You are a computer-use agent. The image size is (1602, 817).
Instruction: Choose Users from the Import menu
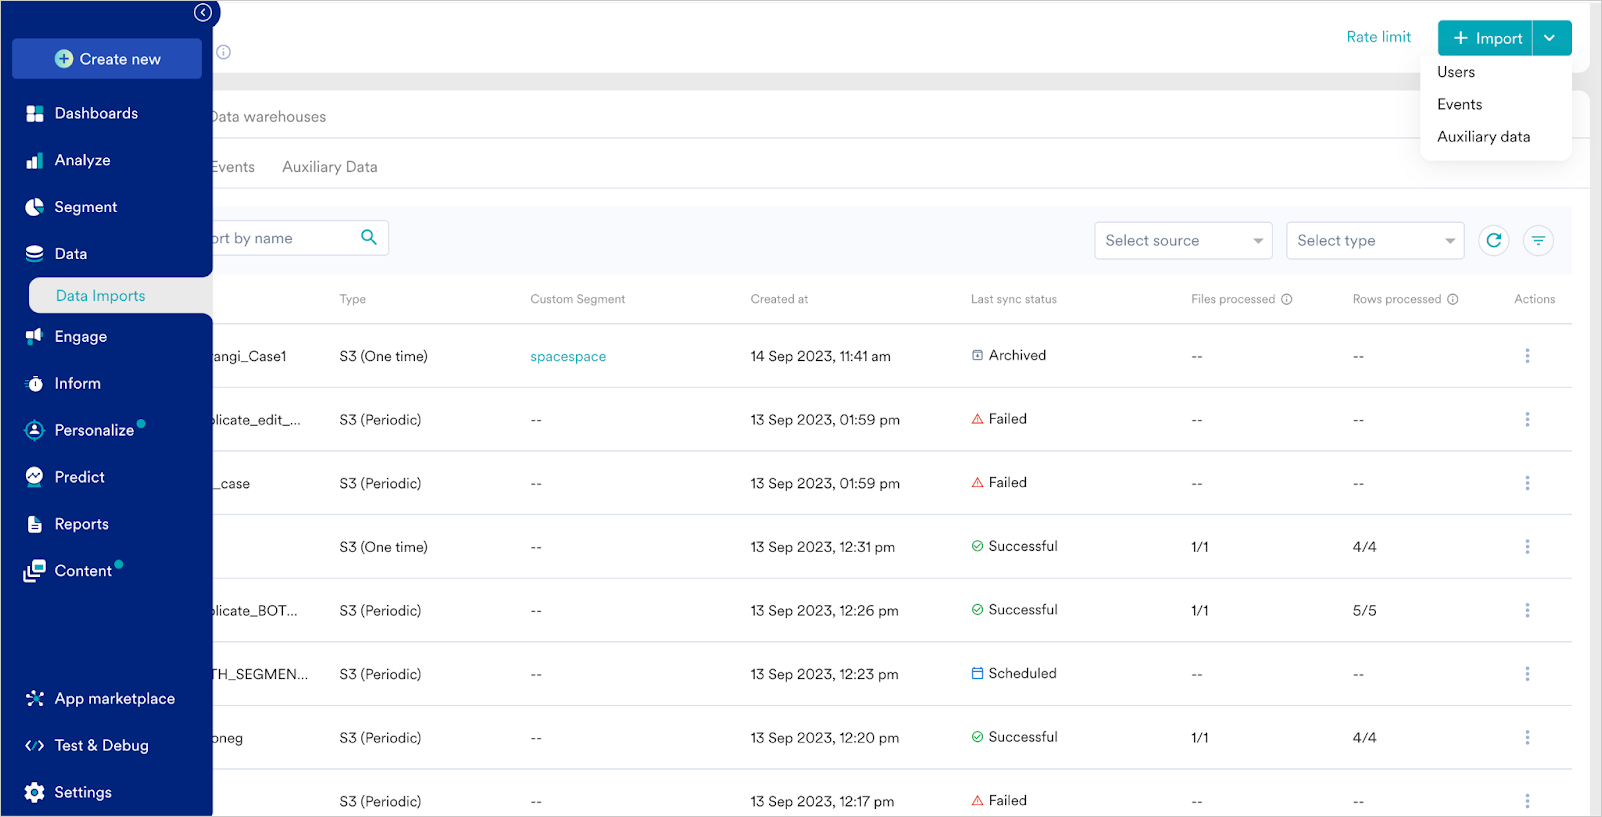[x=1456, y=72]
